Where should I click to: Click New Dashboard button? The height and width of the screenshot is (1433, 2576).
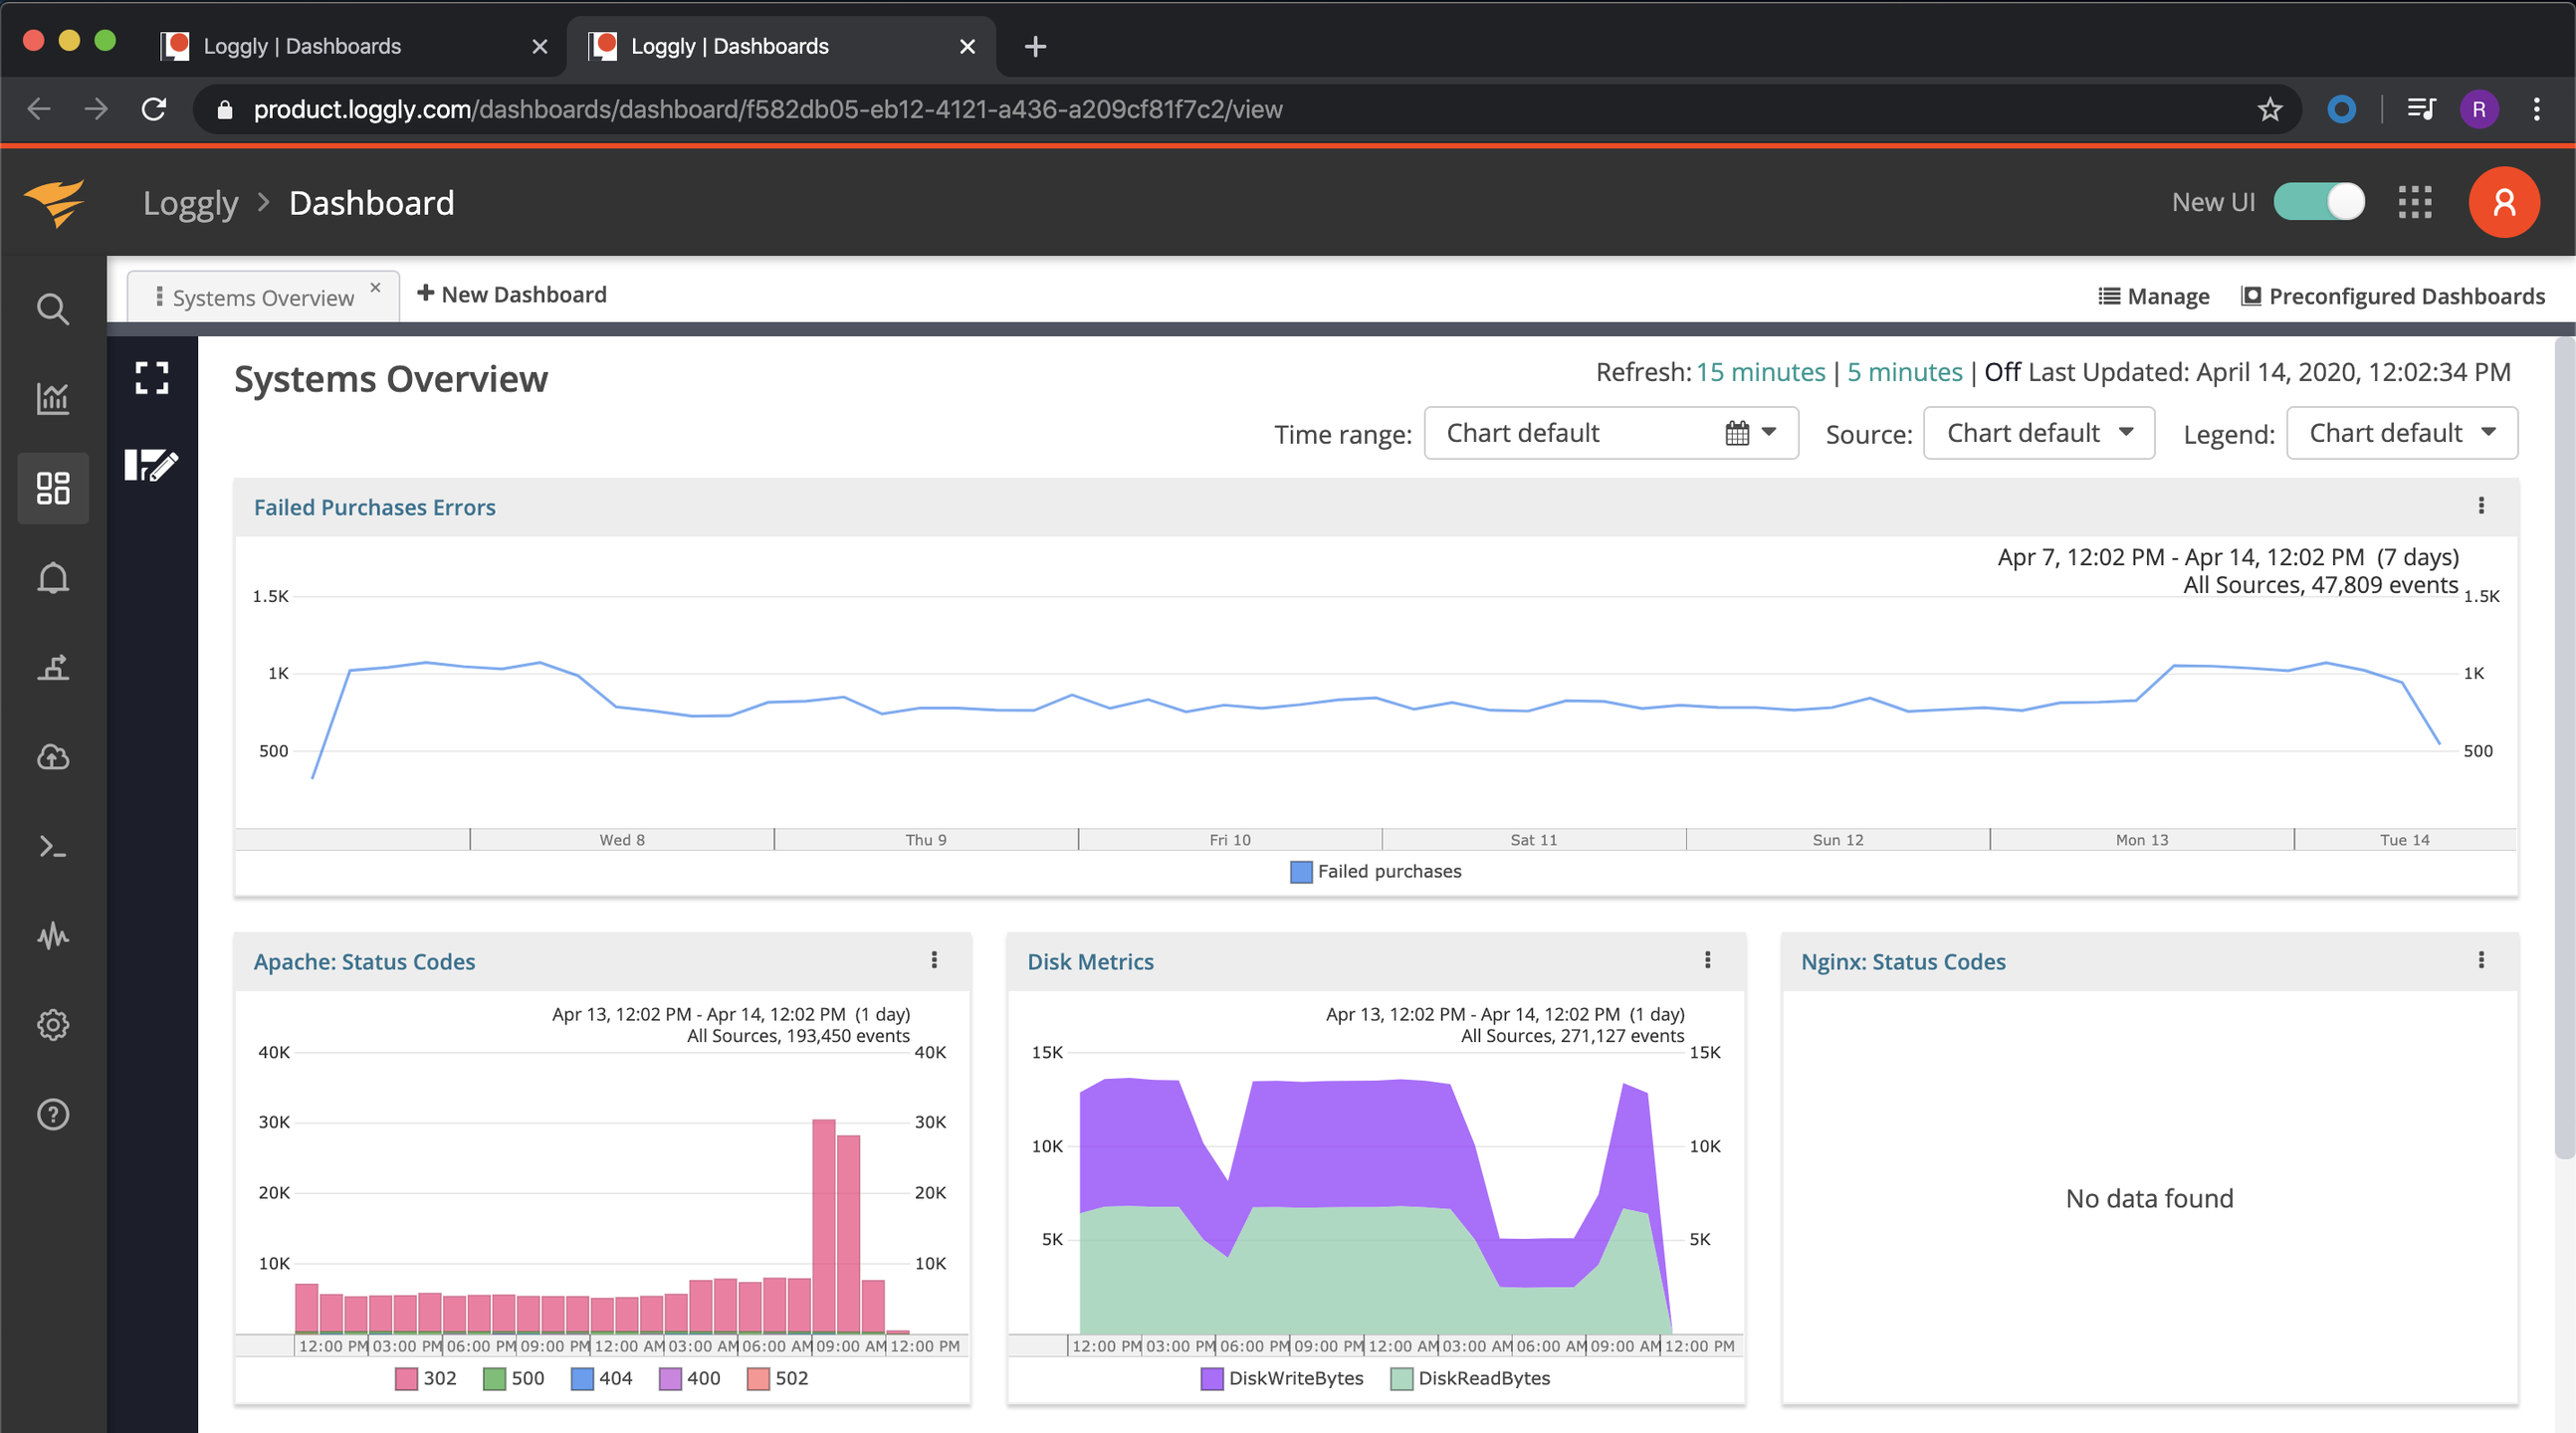pyautogui.click(x=511, y=294)
